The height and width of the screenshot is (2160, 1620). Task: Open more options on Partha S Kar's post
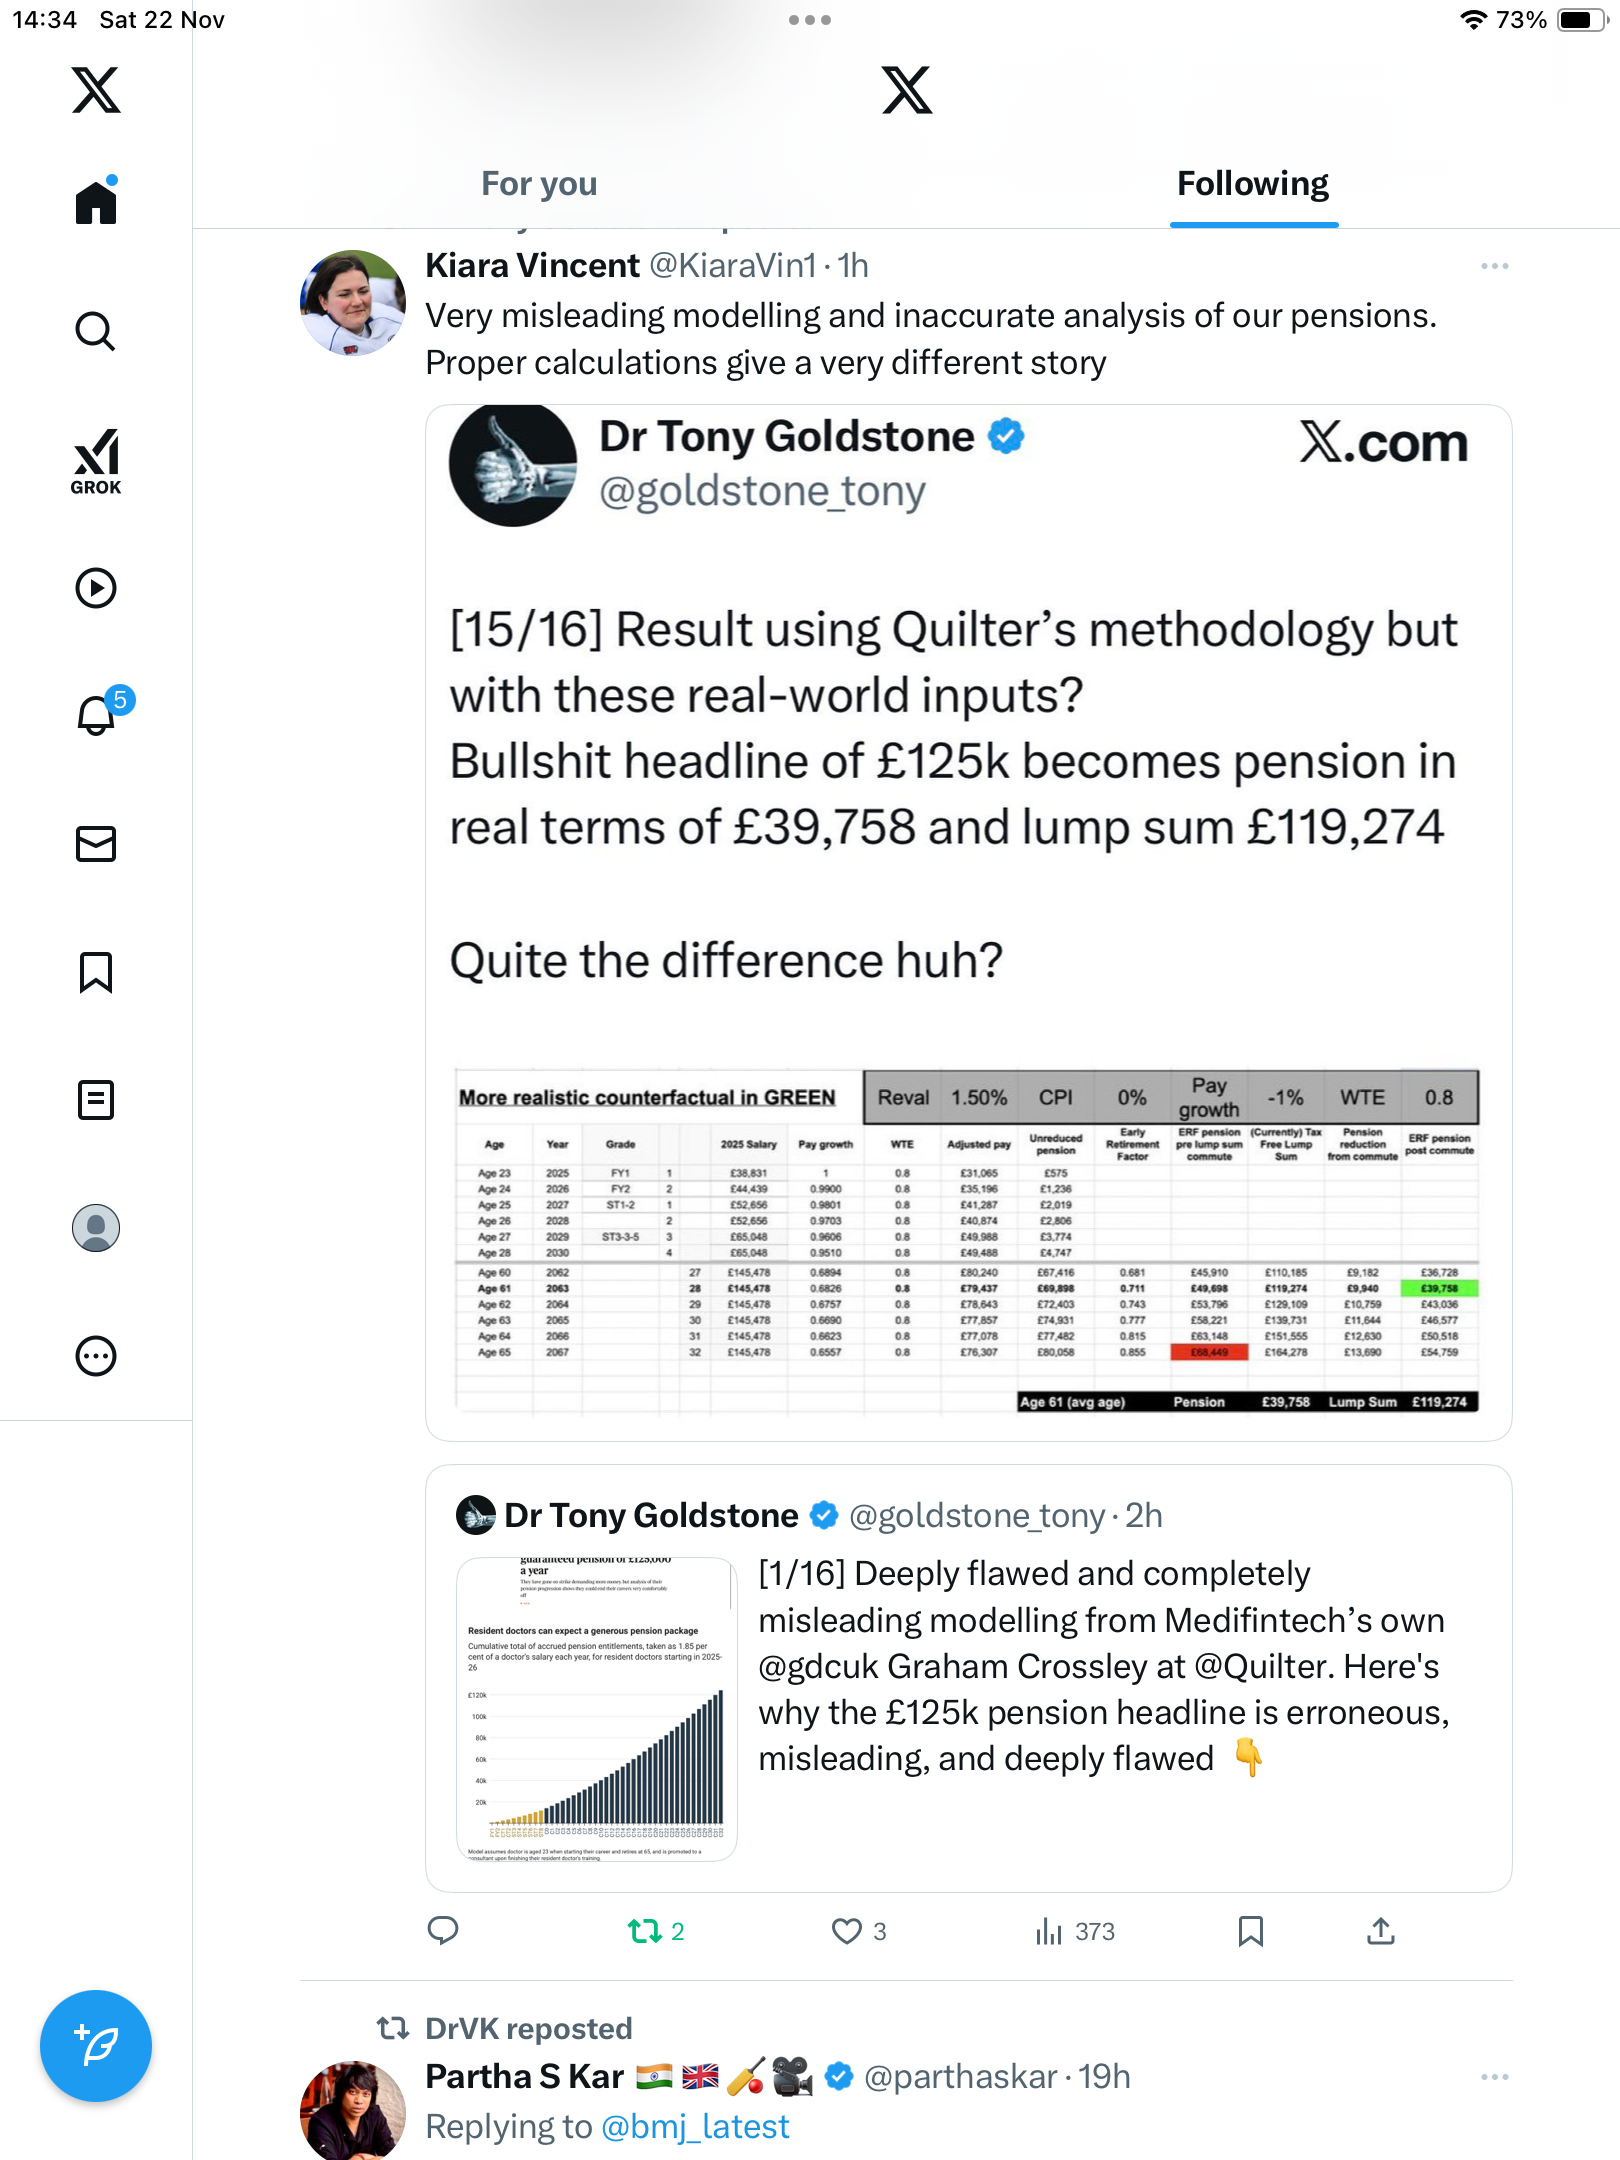[1494, 2077]
